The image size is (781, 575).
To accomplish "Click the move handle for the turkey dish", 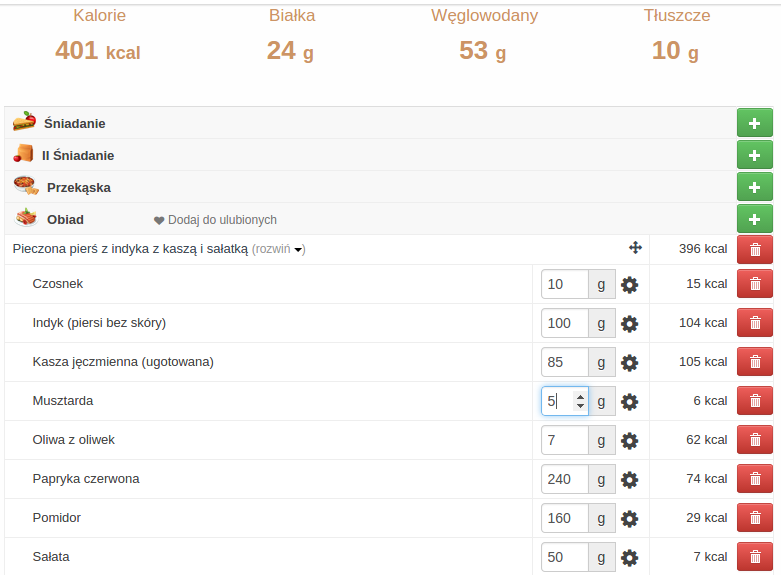I will [x=635, y=248].
